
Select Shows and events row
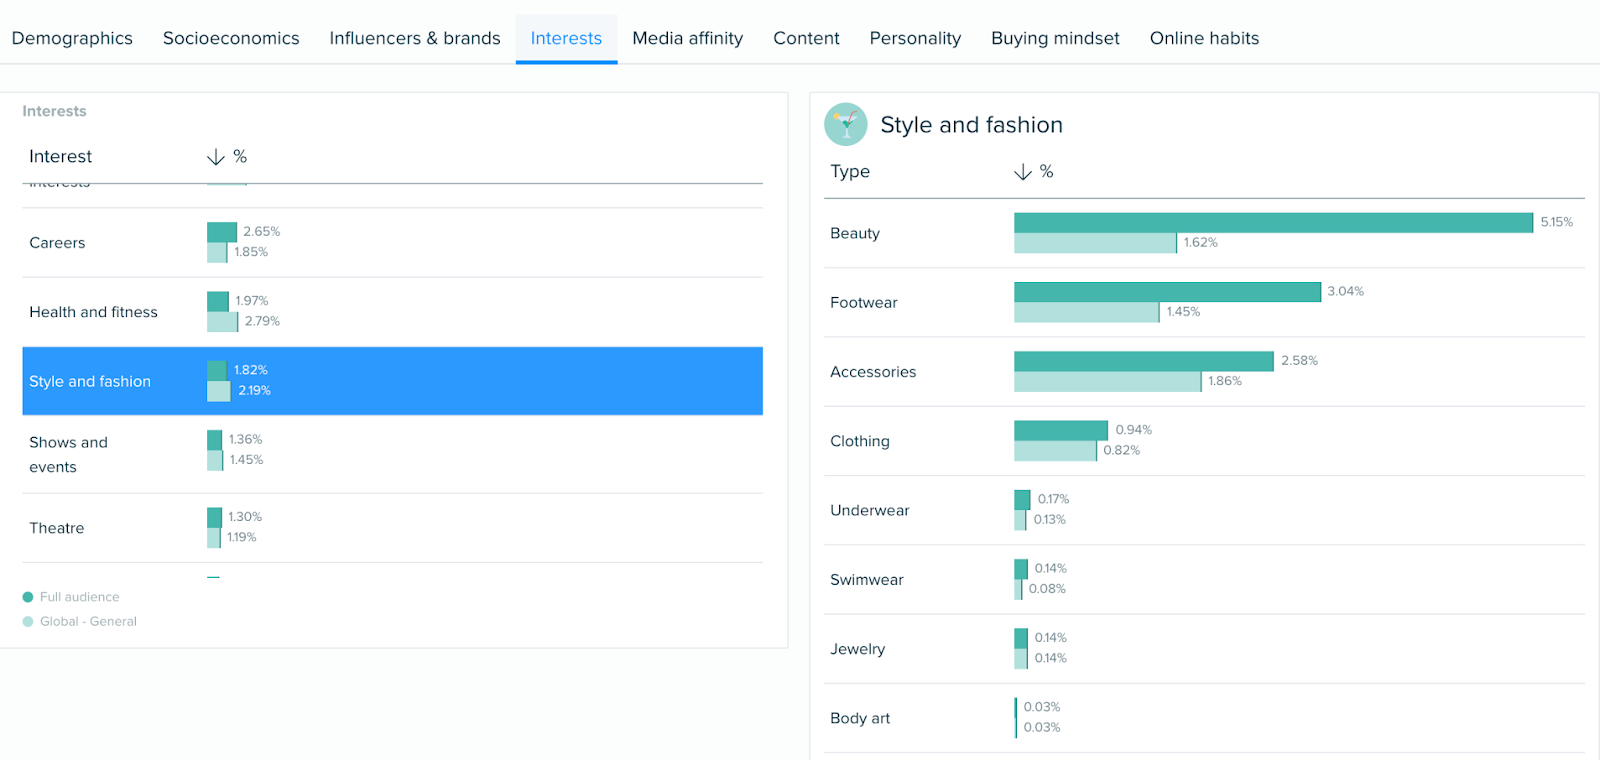coord(392,454)
